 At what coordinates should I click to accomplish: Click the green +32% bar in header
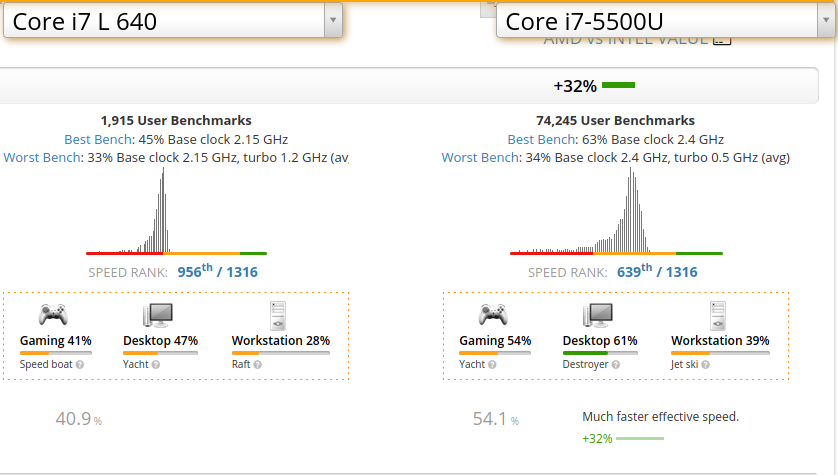pos(618,86)
